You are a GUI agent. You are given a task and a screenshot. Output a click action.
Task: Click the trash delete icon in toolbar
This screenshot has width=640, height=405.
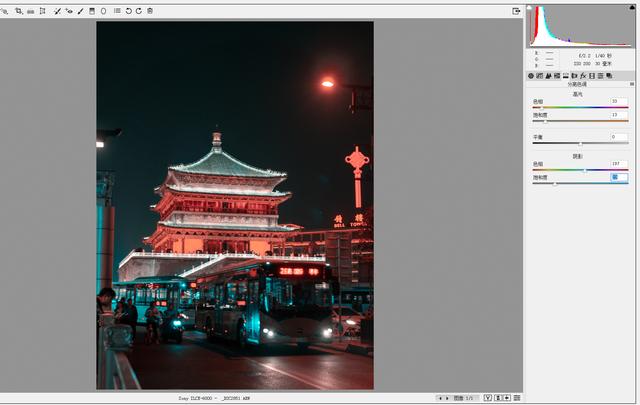pyautogui.click(x=150, y=11)
